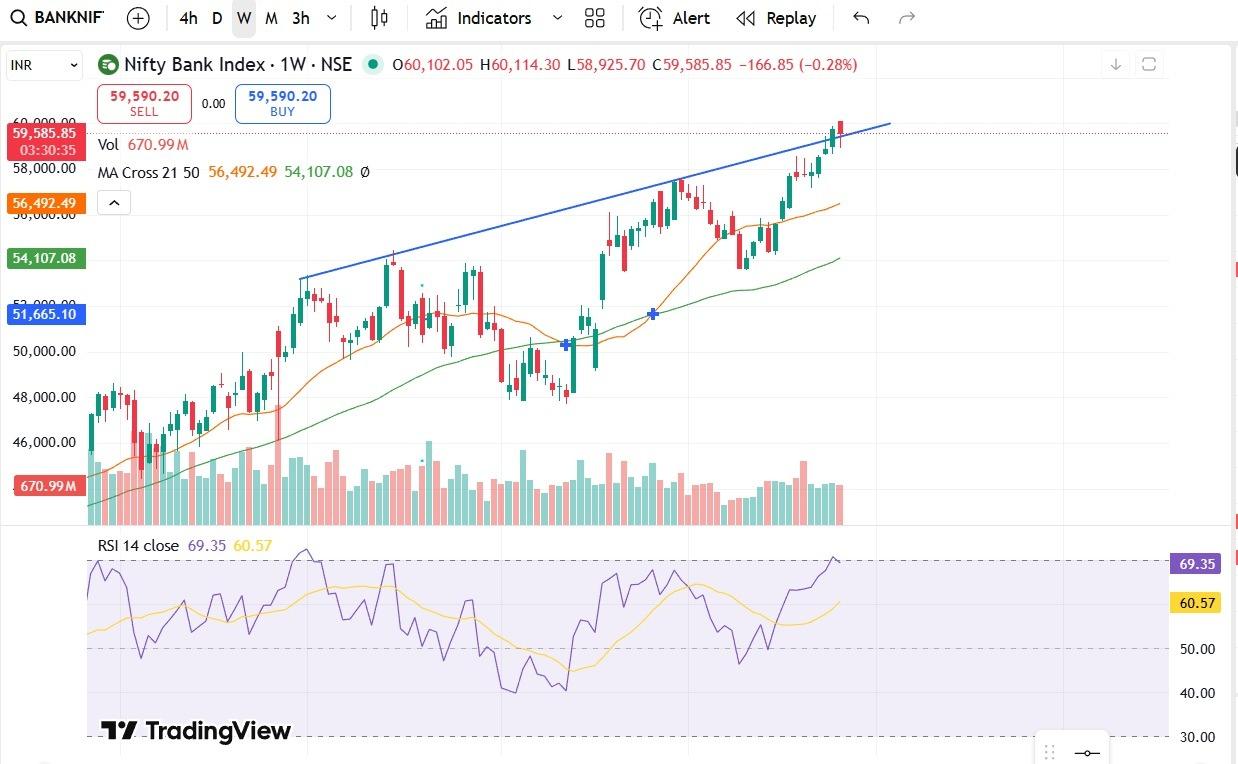Image resolution: width=1238 pixels, height=764 pixels.
Task: Click the drag handle dots icon
Action: tap(1049, 752)
